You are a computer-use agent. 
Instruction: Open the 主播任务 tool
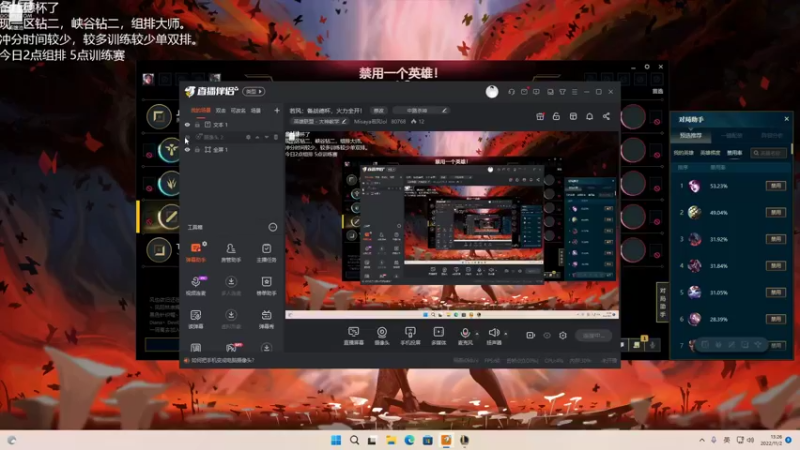click(266, 252)
